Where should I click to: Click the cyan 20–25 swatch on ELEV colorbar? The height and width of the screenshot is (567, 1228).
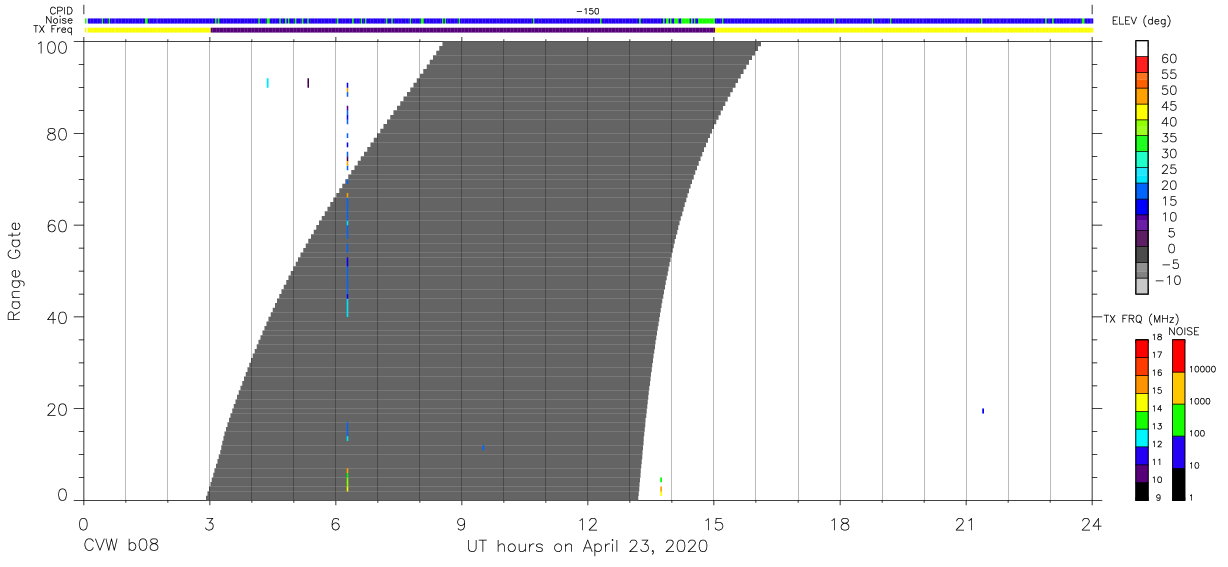1142,177
